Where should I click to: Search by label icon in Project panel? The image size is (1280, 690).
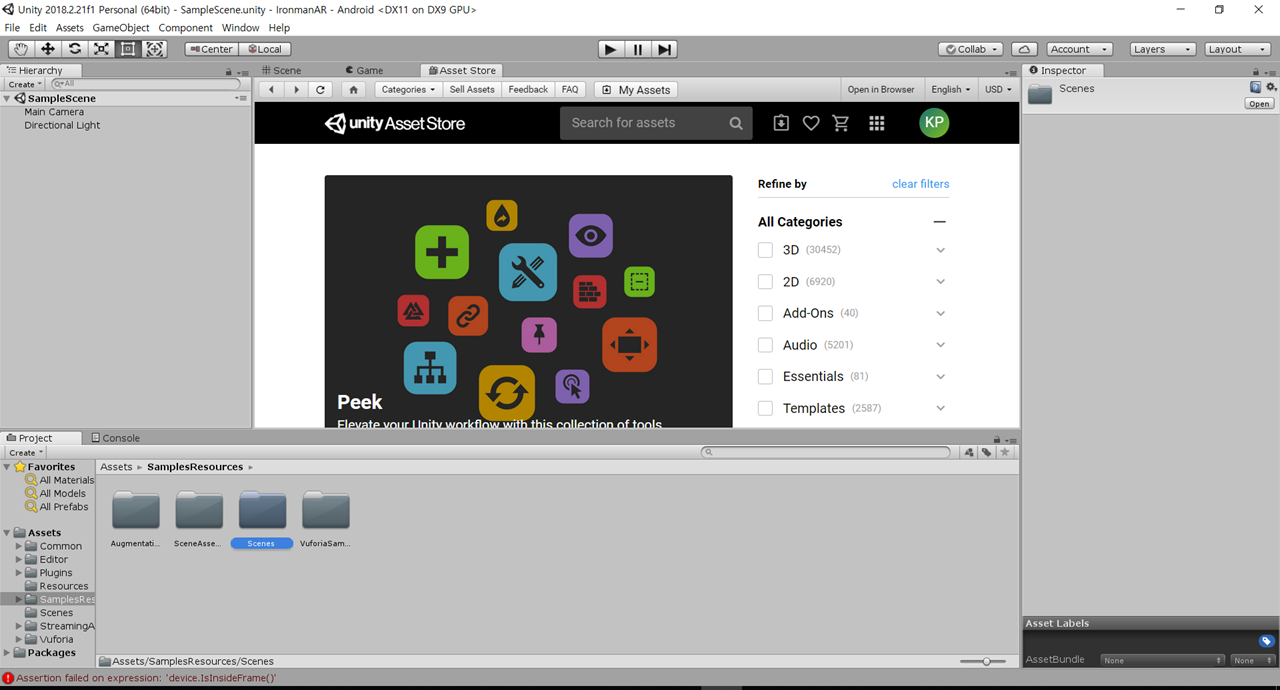pyautogui.click(x=987, y=452)
